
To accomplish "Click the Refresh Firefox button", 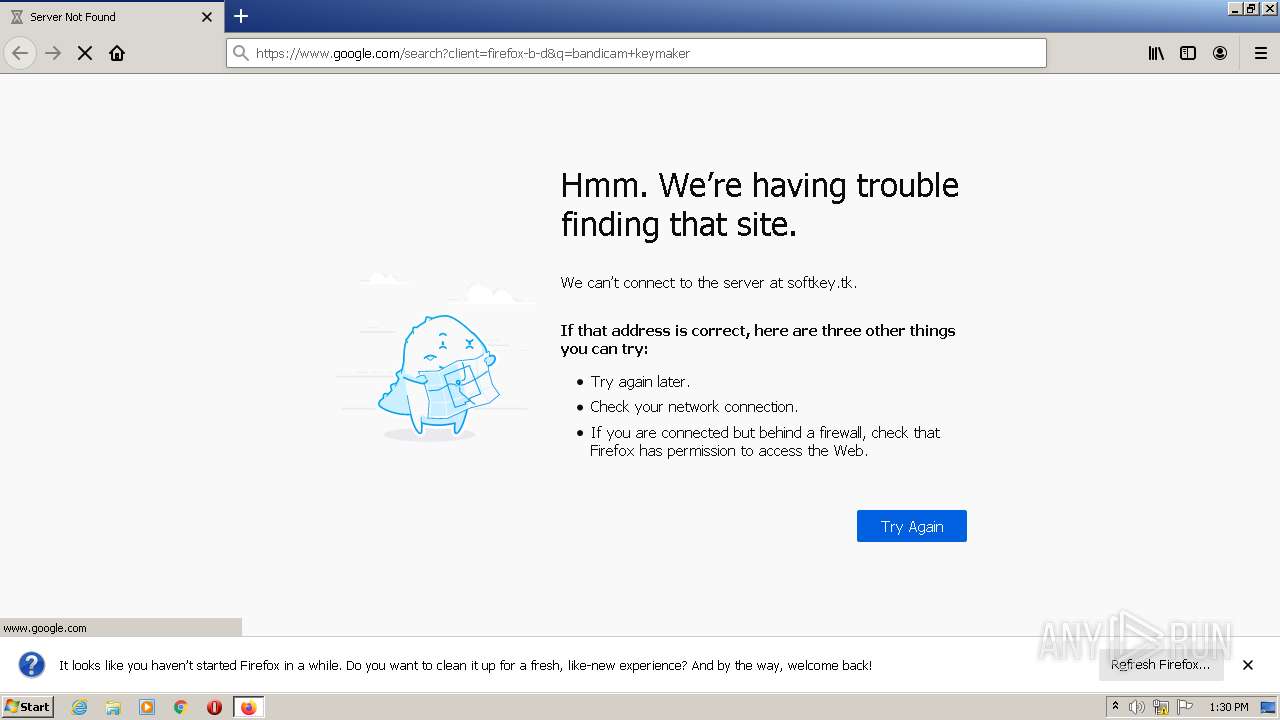I will point(1161,665).
